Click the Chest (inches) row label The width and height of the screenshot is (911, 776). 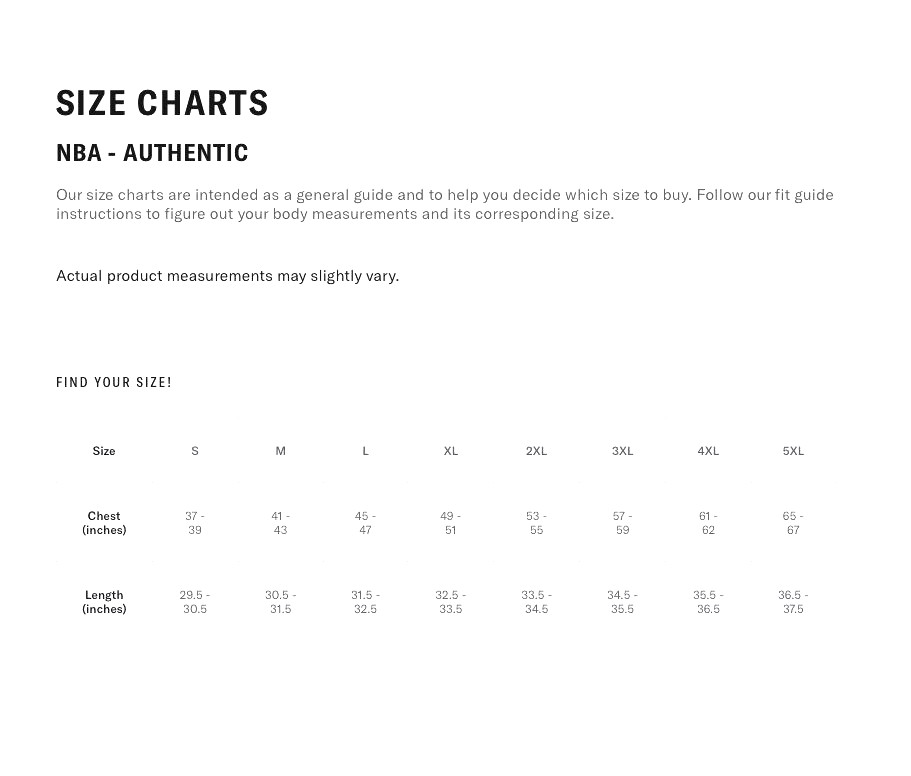coord(104,523)
